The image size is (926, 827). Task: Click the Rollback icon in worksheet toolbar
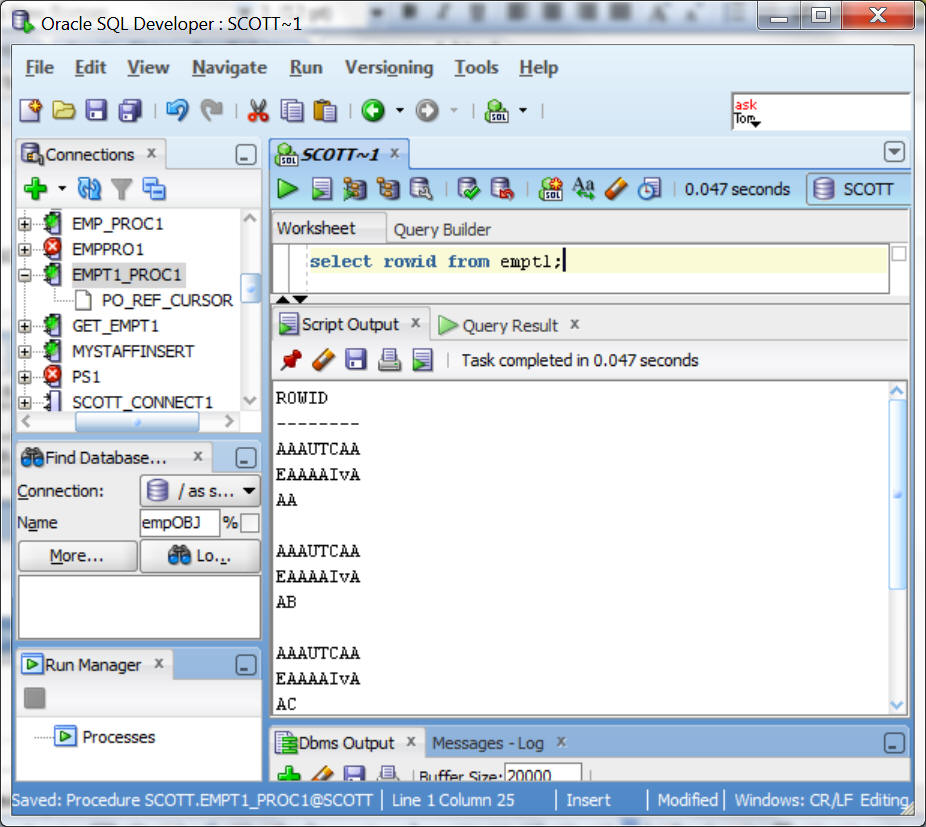point(501,189)
